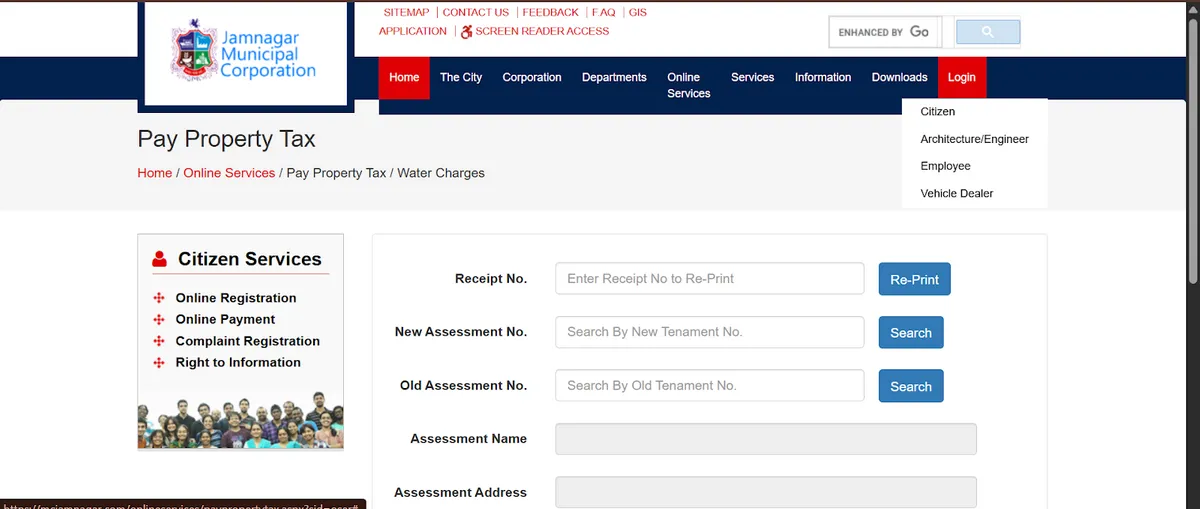Choose Architecture/Engineer login option

click(974, 139)
